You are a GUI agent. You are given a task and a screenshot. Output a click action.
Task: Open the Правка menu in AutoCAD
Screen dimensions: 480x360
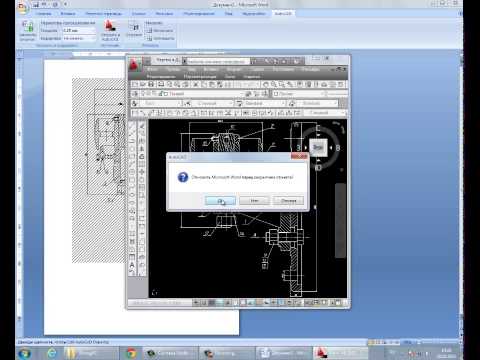tap(173, 69)
